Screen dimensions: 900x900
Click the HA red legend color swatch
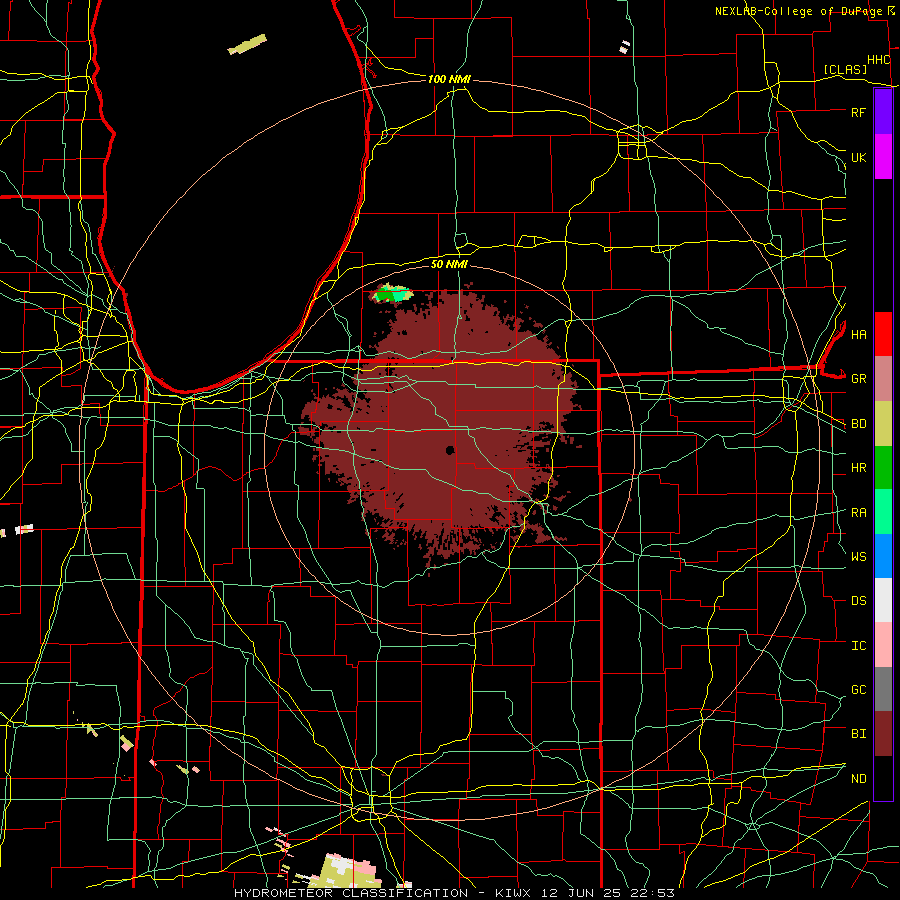click(883, 334)
